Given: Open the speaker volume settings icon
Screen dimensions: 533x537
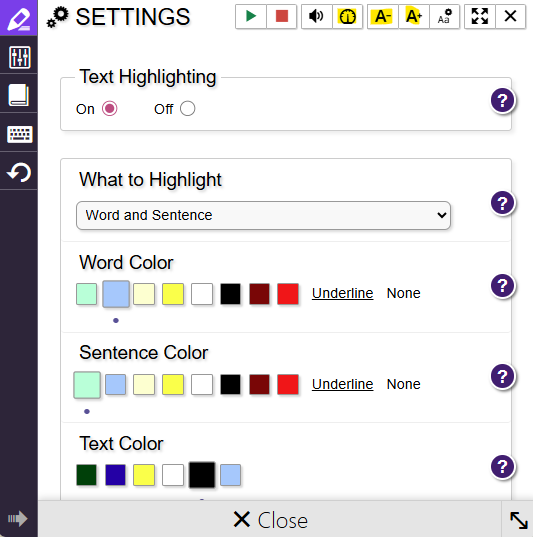Looking at the screenshot, I should (x=317, y=16).
